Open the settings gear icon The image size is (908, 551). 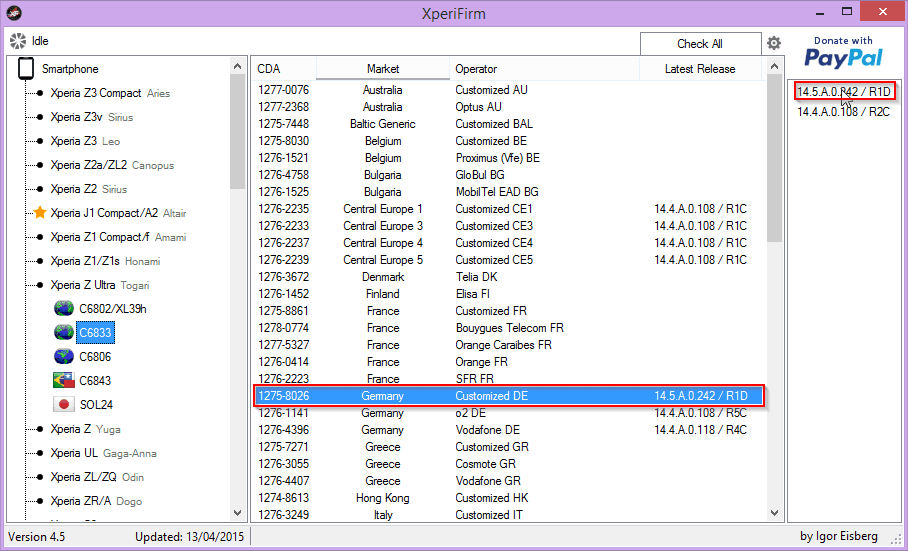tap(774, 43)
